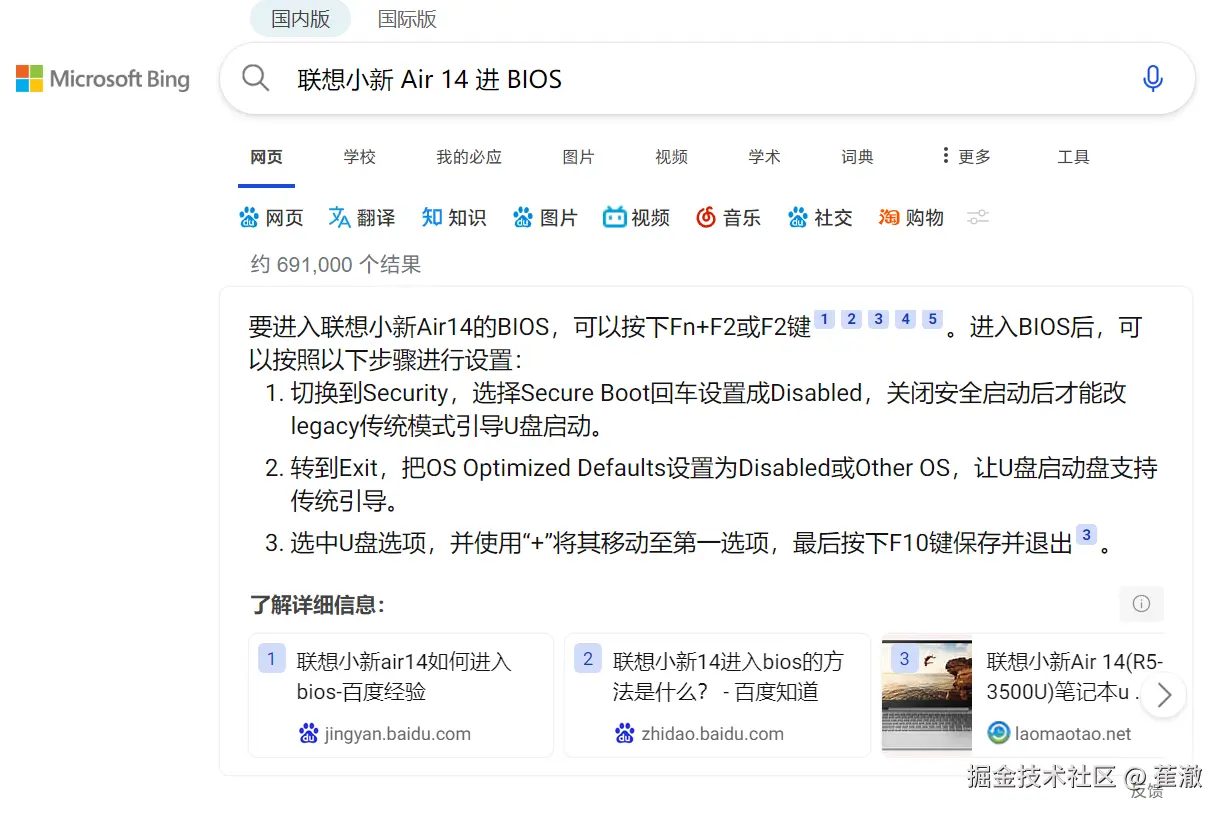
Task: Open the 购物 (shopping) vertical
Action: click(x=910, y=217)
